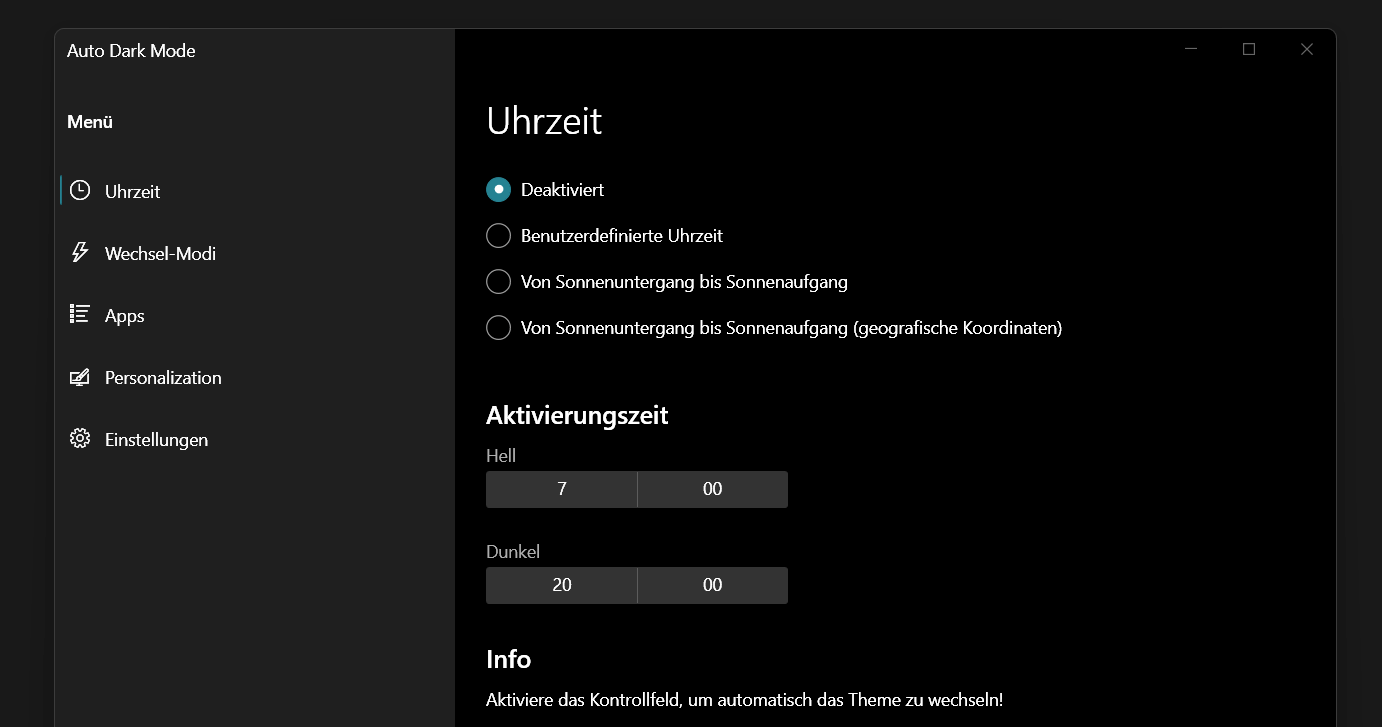The width and height of the screenshot is (1382, 727).
Task: Click the Hell label
Action: 501,456
